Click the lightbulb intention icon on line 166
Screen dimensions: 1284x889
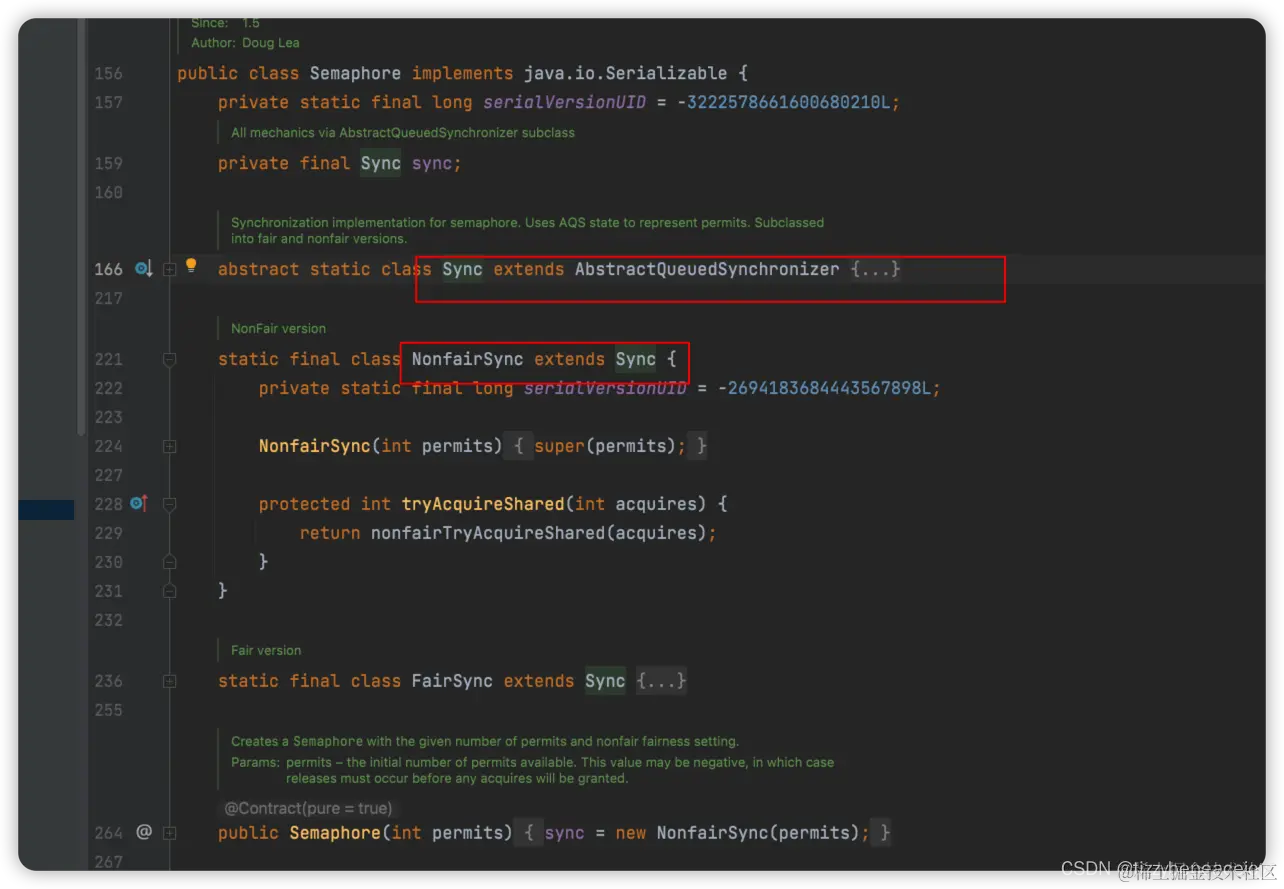(191, 266)
